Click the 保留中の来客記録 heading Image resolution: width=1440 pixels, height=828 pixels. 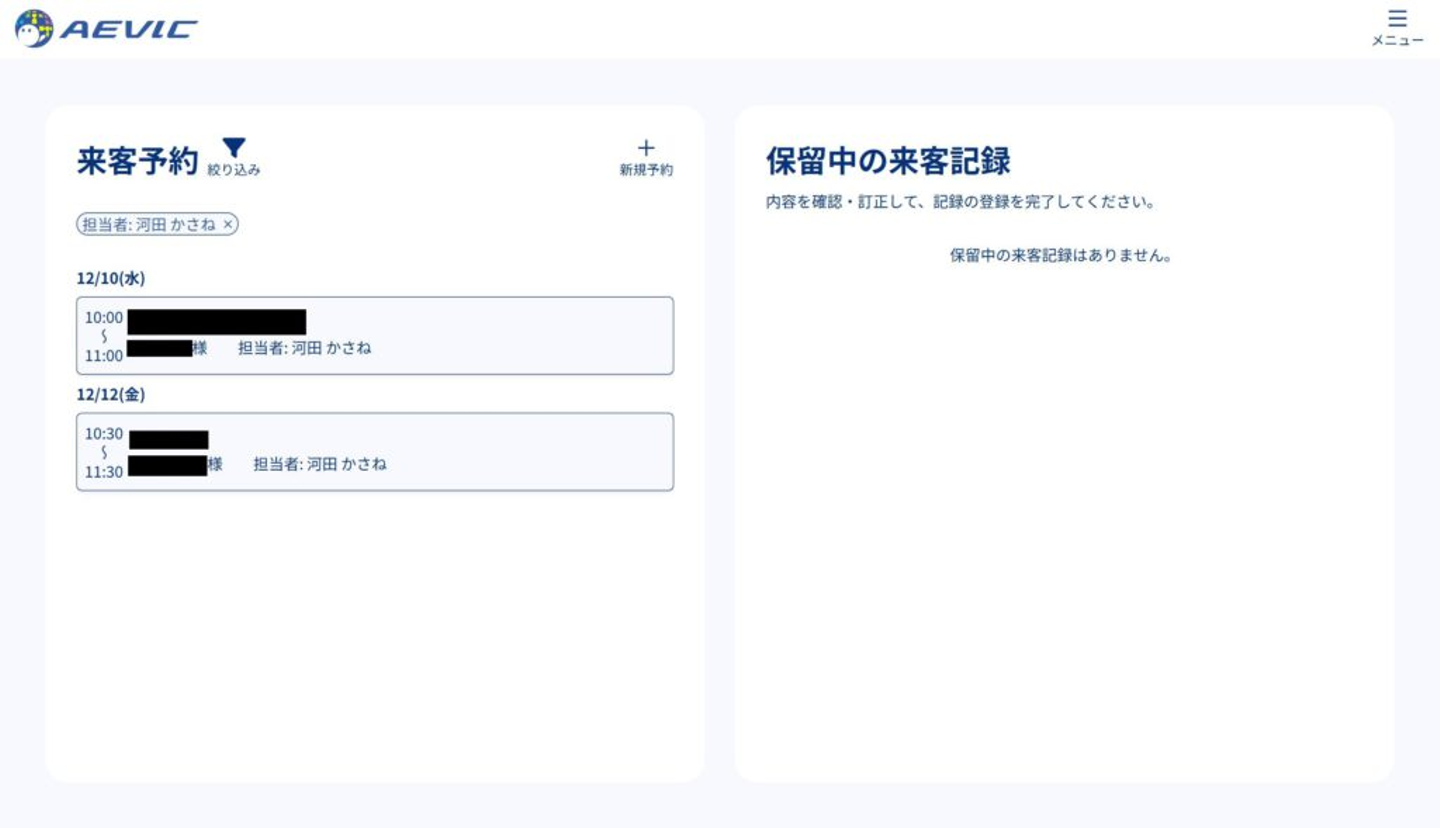click(888, 161)
